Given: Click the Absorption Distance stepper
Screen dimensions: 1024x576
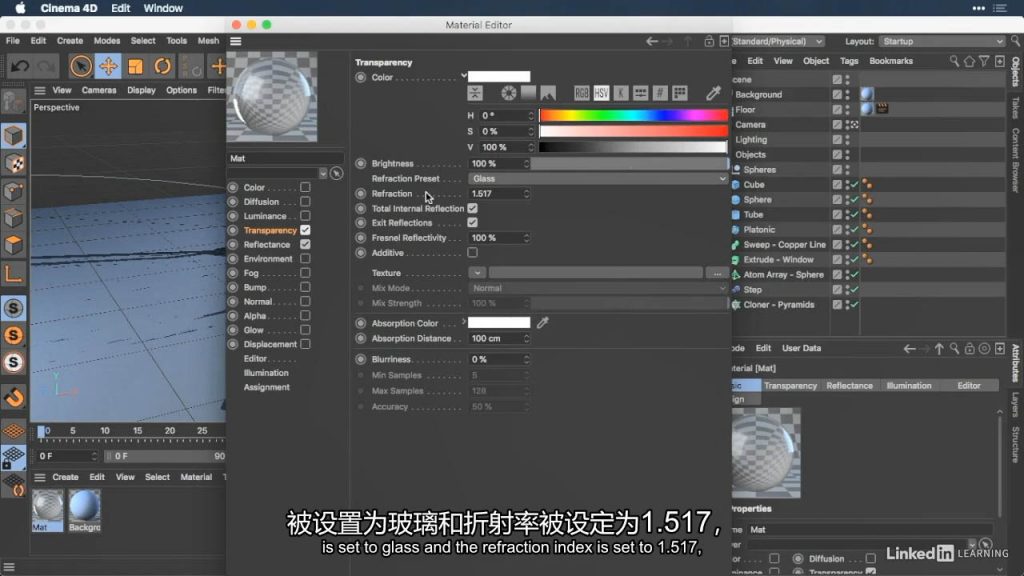Looking at the screenshot, I should 526,339.
